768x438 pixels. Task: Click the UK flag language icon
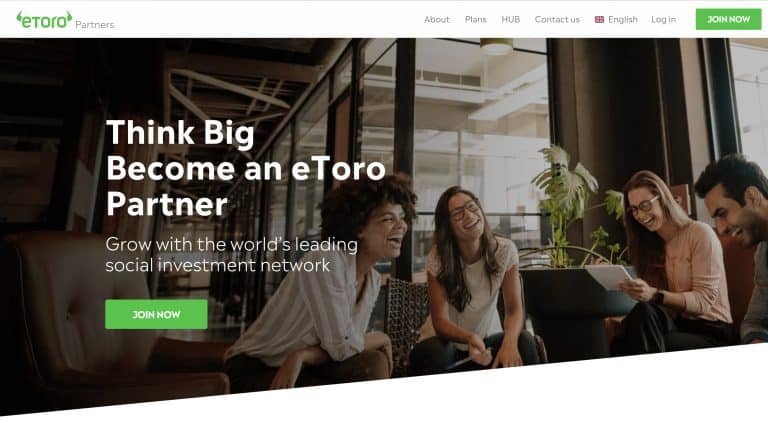tap(599, 20)
